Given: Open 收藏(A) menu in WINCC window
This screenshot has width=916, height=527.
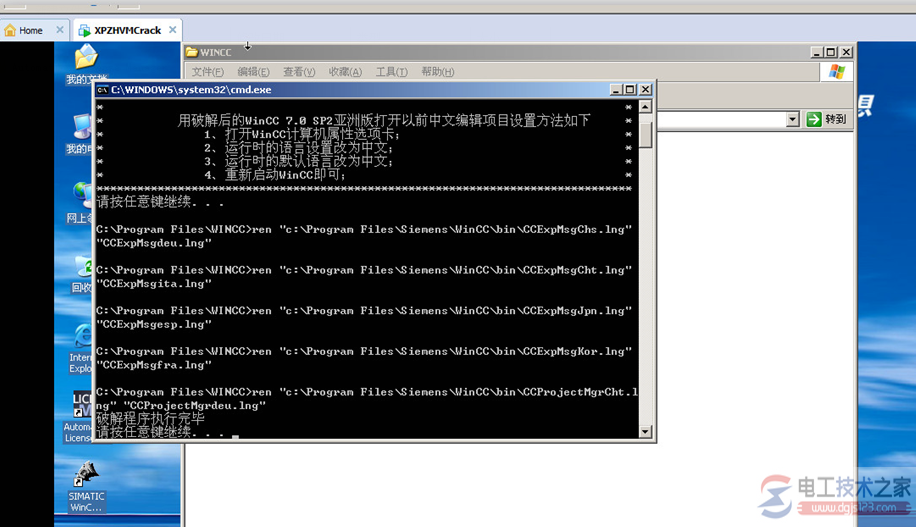Looking at the screenshot, I should (345, 71).
